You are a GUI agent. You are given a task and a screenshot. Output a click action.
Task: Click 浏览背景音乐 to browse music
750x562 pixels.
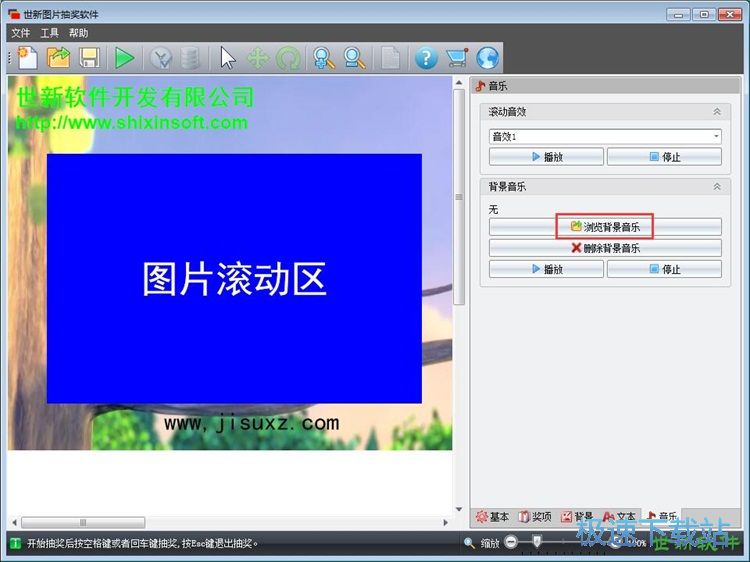(605, 227)
